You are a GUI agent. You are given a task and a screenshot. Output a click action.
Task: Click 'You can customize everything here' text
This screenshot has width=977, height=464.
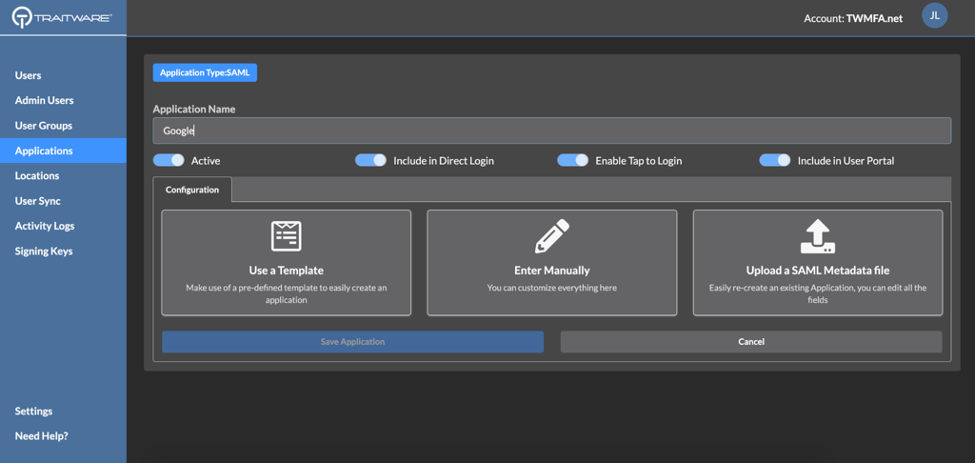[x=552, y=288]
